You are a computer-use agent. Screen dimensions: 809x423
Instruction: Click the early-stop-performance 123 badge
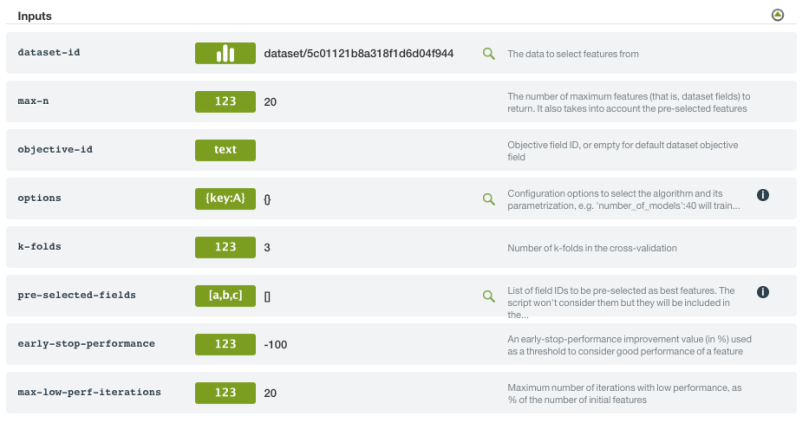pyautogui.click(x=225, y=344)
